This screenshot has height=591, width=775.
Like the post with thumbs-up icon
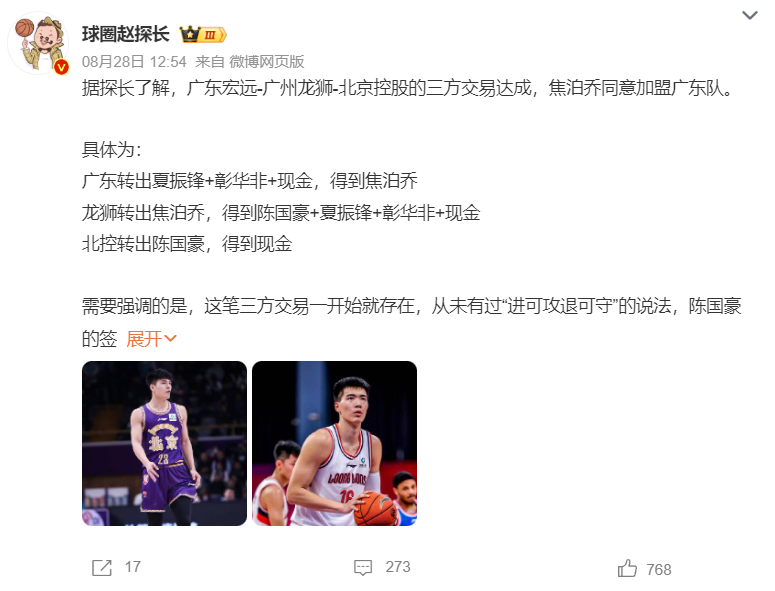pyautogui.click(x=627, y=568)
